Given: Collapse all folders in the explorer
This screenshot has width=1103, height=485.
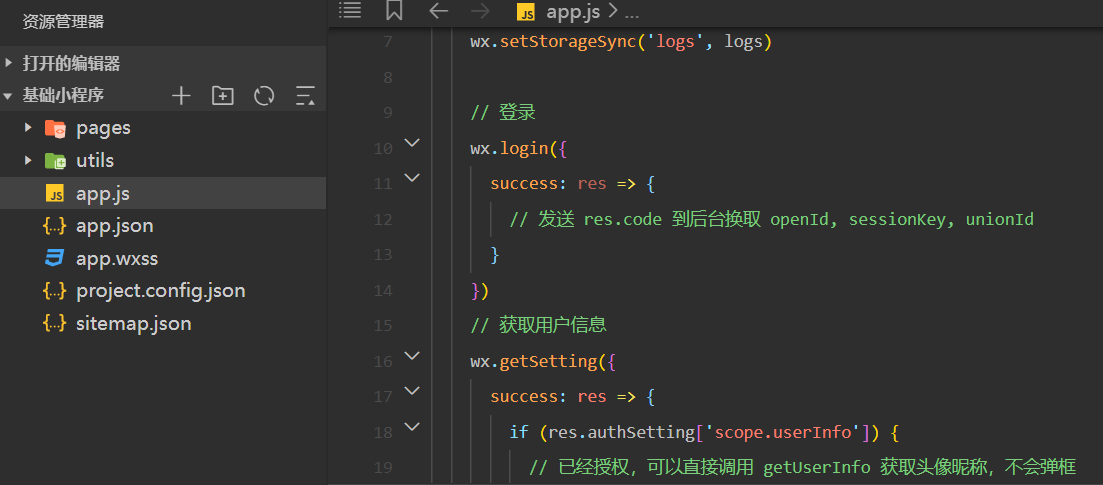Looking at the screenshot, I should coord(305,96).
